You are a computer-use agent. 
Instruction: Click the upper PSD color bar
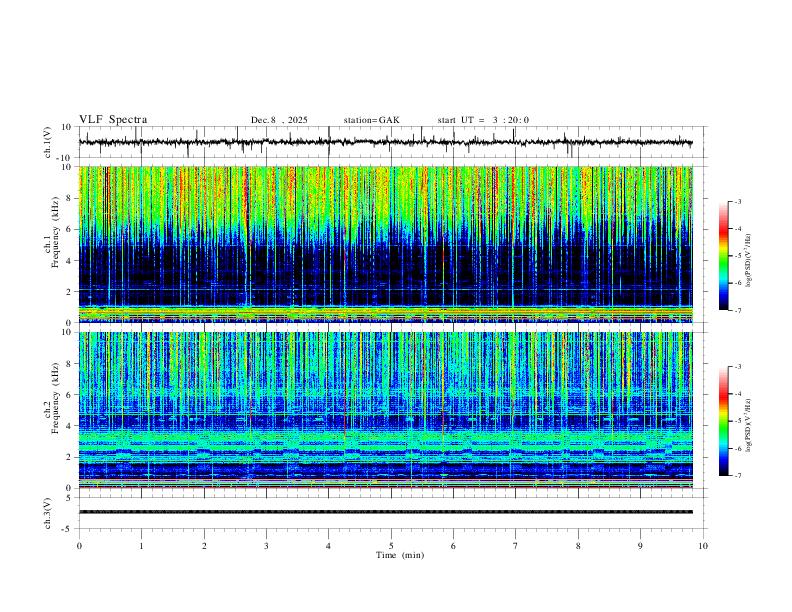pyautogui.click(x=724, y=256)
